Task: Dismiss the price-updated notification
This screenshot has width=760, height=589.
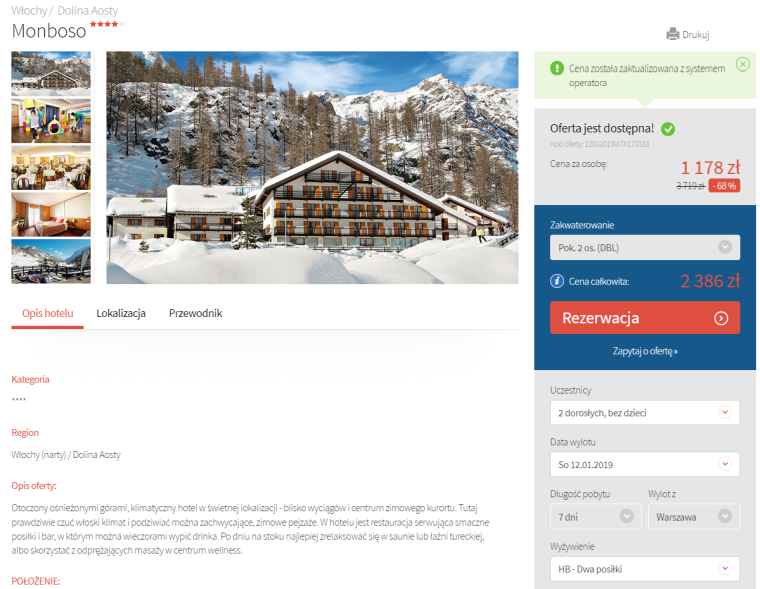Action: pyautogui.click(x=743, y=64)
